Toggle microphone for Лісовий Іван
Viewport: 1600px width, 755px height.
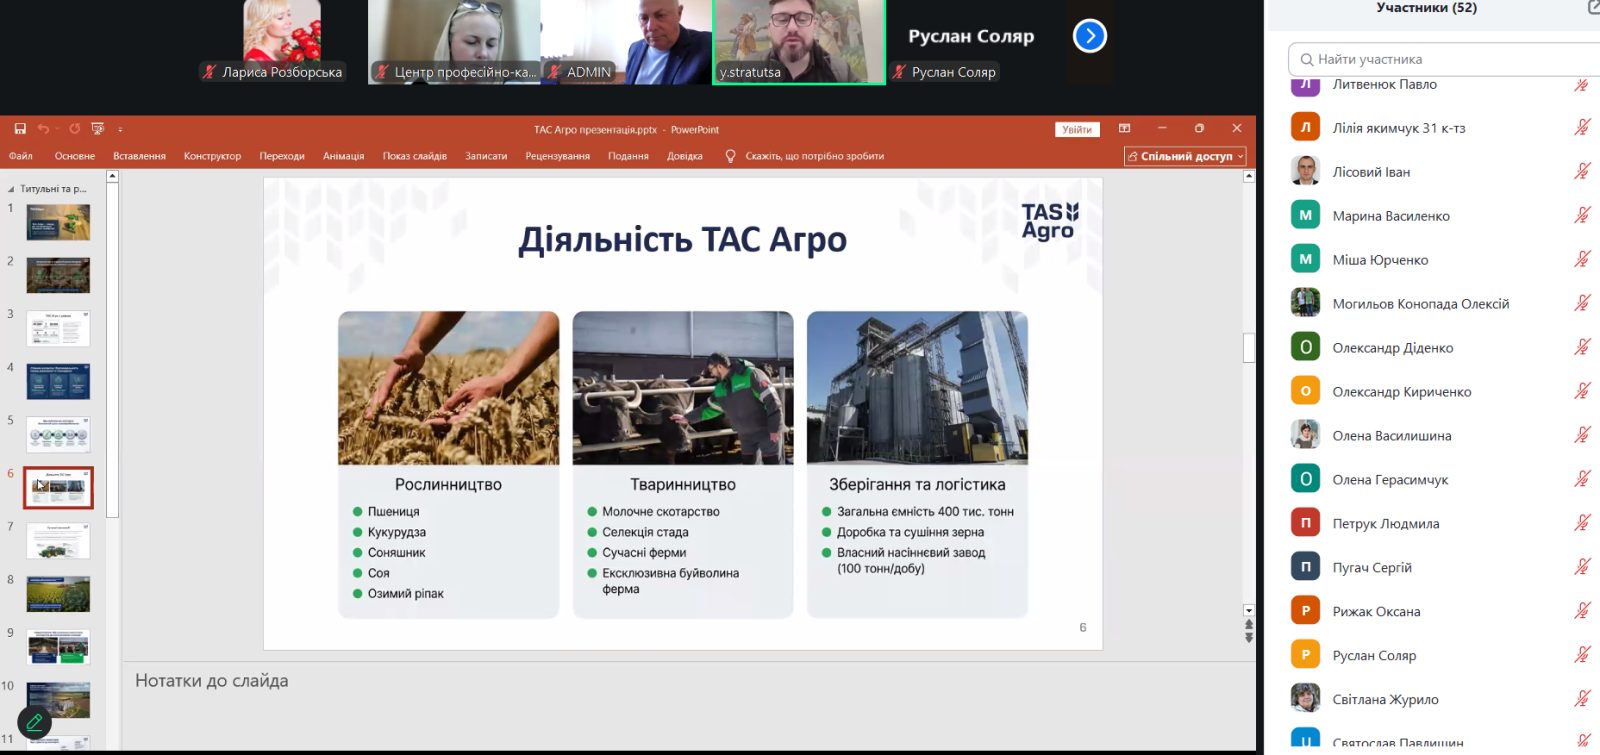pos(1582,171)
